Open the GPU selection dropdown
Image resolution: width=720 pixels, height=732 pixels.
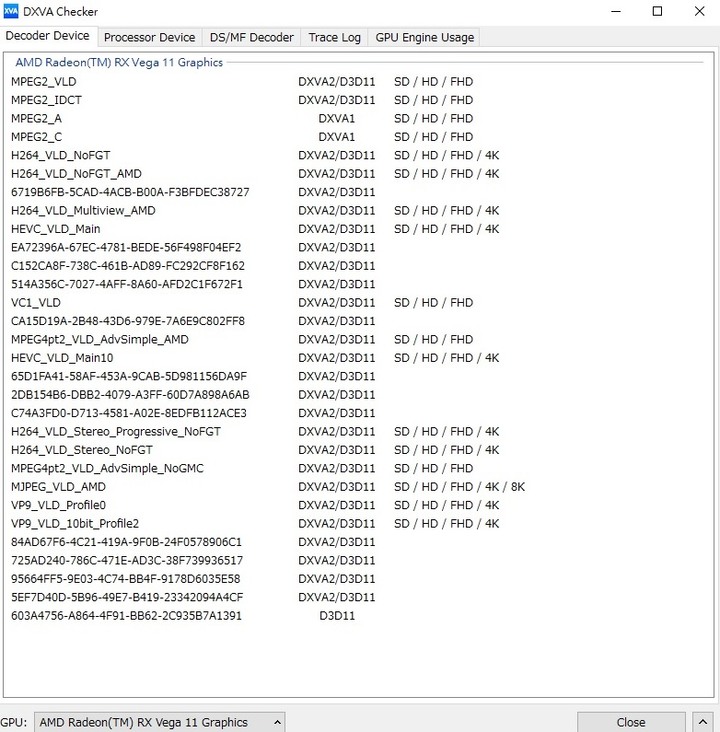click(160, 722)
